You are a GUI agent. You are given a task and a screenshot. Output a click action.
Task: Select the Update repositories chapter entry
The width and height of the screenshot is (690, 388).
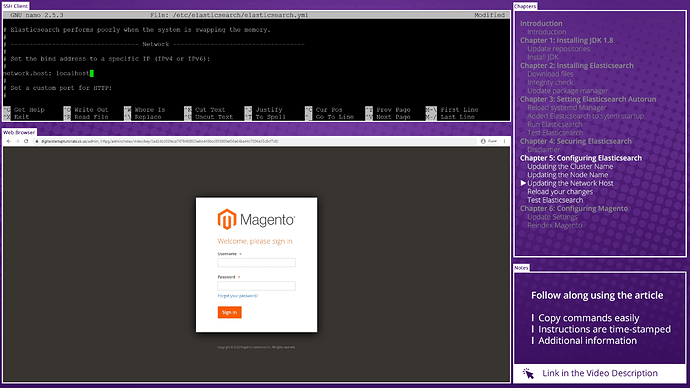[558, 49]
